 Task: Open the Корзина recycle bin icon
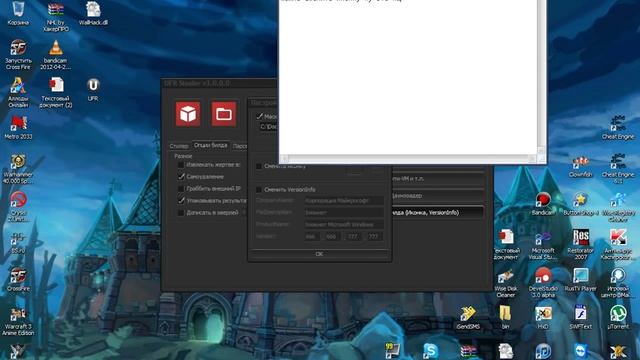(18, 13)
